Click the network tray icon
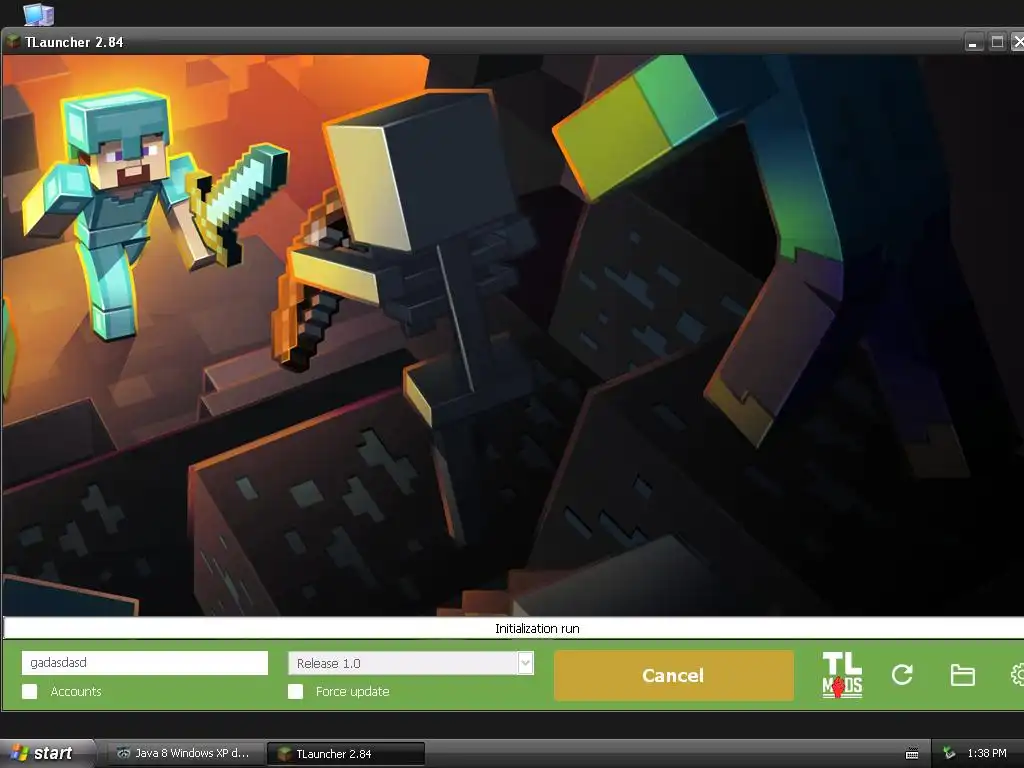This screenshot has height=768, width=1024. pos(949,754)
